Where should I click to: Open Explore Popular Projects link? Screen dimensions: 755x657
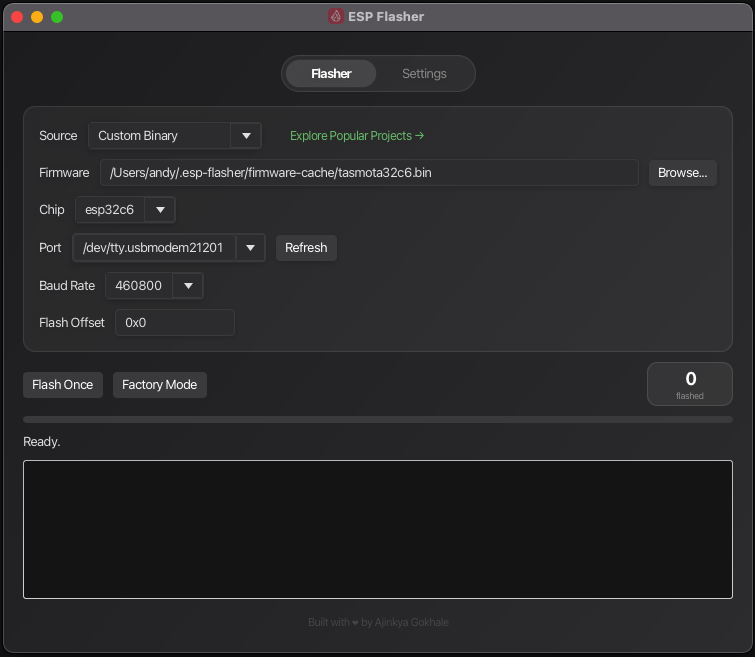click(357, 136)
